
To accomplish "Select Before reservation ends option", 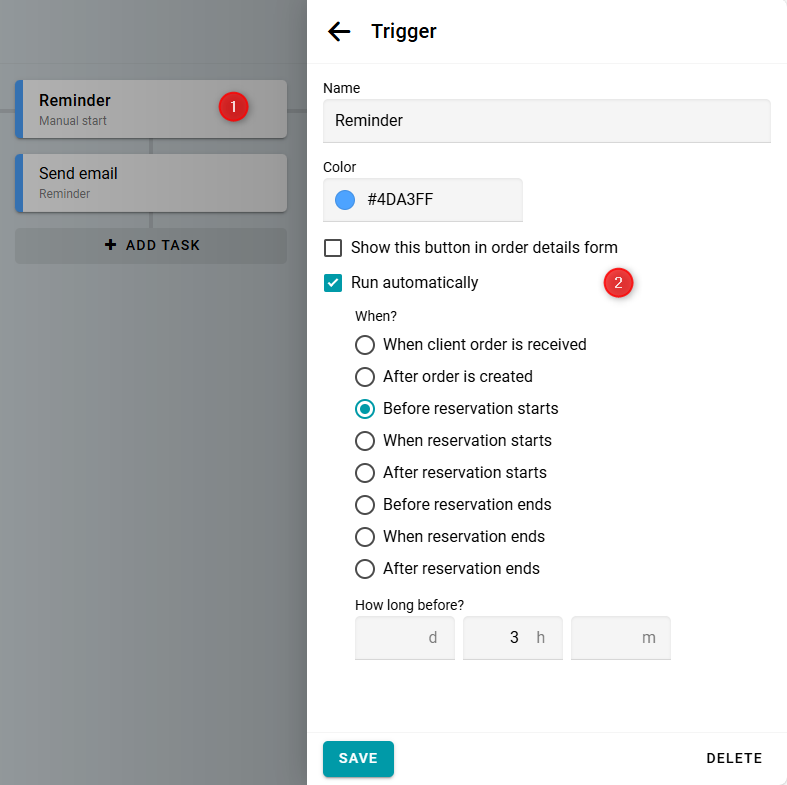I will tap(365, 505).
